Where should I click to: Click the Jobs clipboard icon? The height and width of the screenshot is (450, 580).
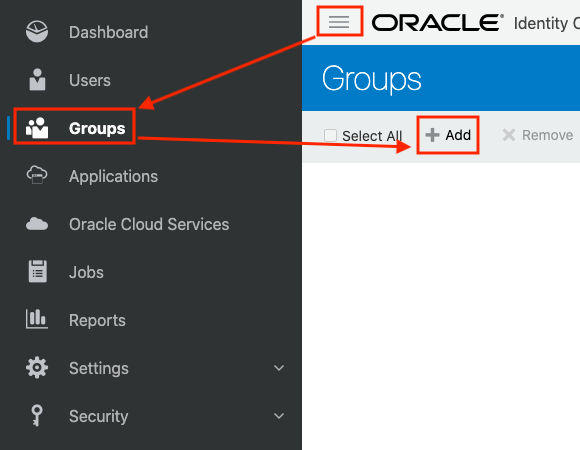coord(37,271)
